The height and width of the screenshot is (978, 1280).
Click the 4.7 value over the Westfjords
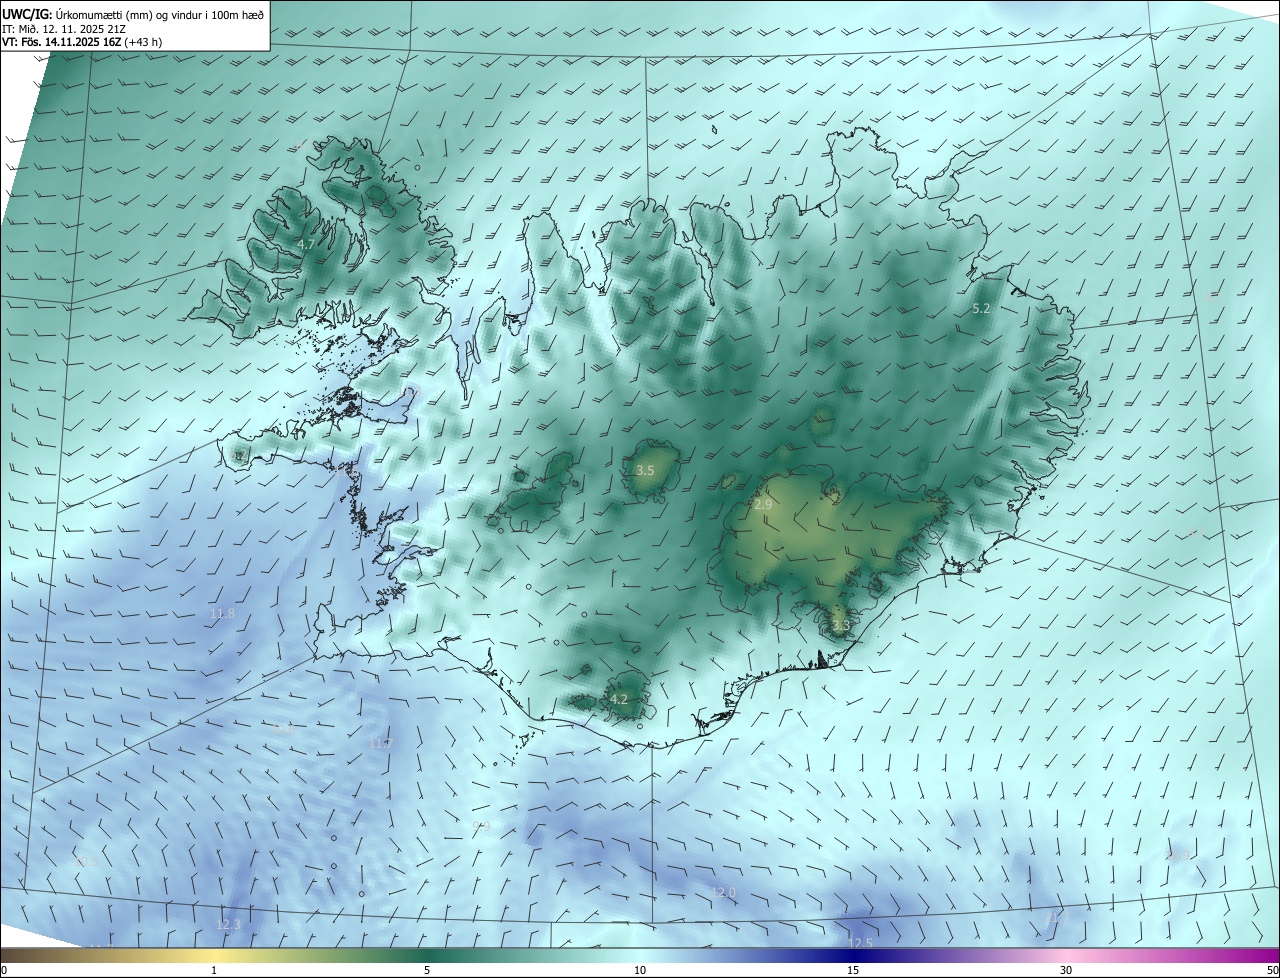(307, 244)
